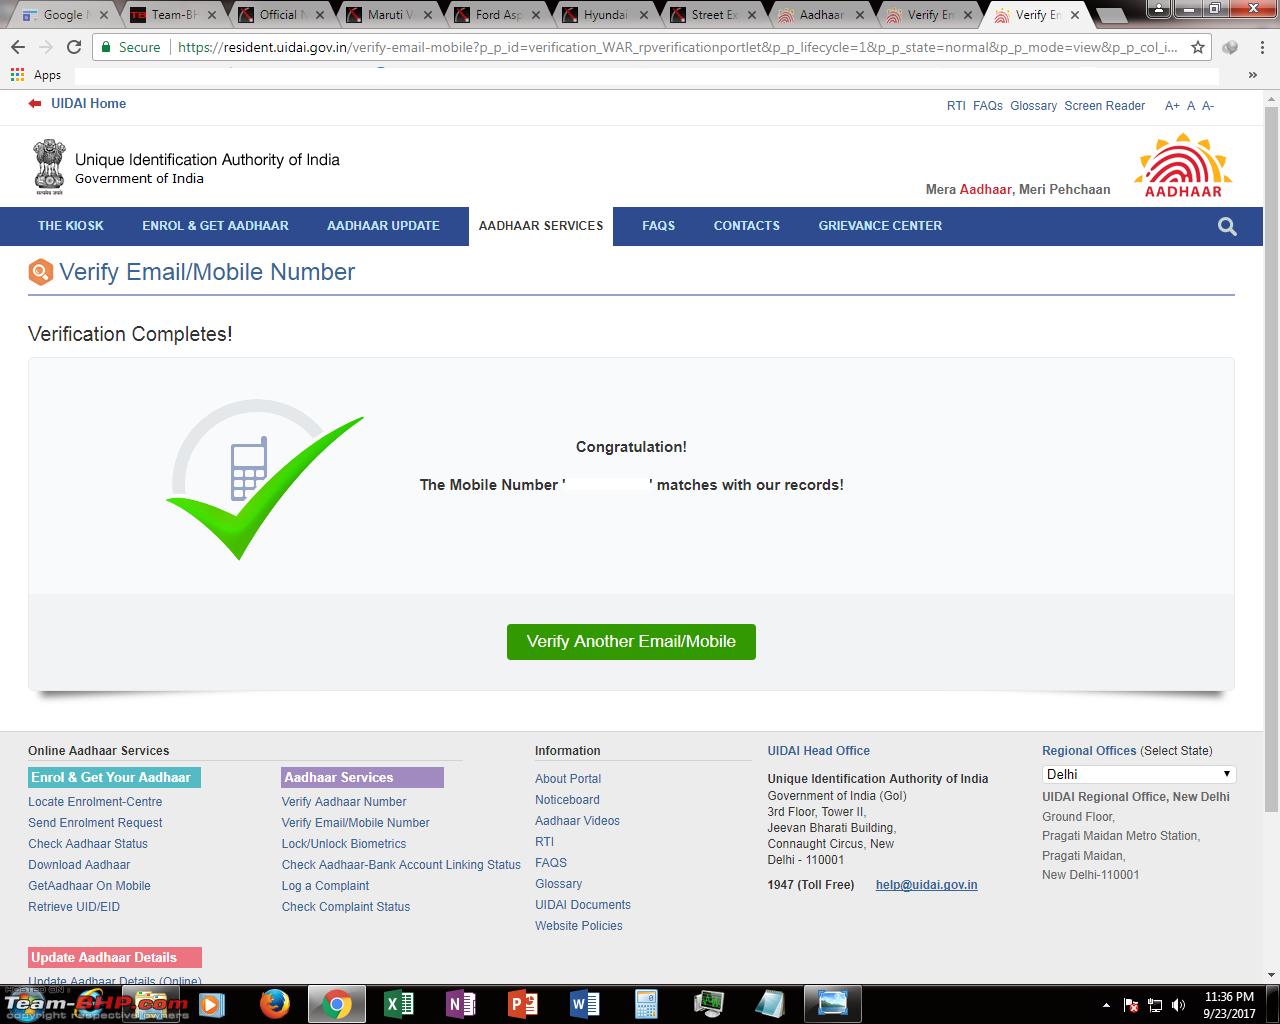The width and height of the screenshot is (1280, 1024).
Task: Open Website Policies link
Action: (579, 926)
